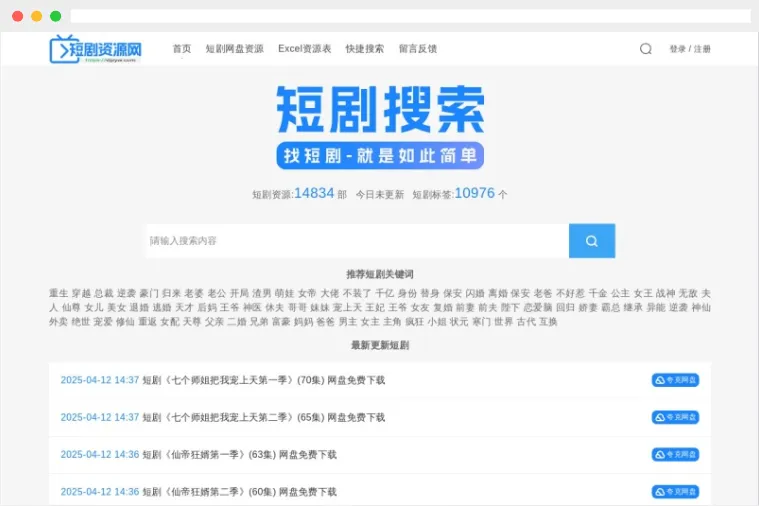The width and height of the screenshot is (759, 506).
Task: Select the 归来 keyword
Action: [171, 293]
